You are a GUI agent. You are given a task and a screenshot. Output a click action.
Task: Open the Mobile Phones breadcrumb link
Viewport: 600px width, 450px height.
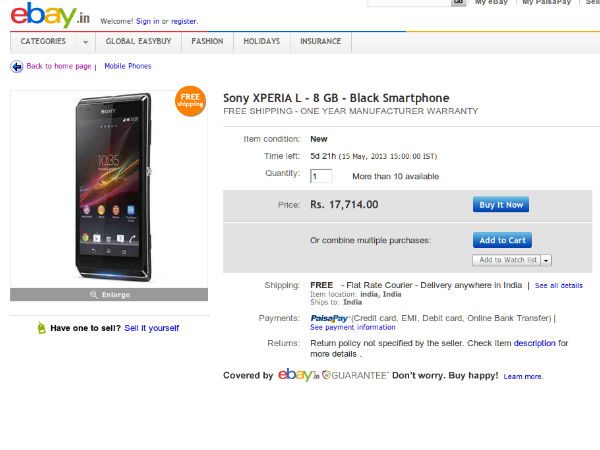pyautogui.click(x=128, y=67)
